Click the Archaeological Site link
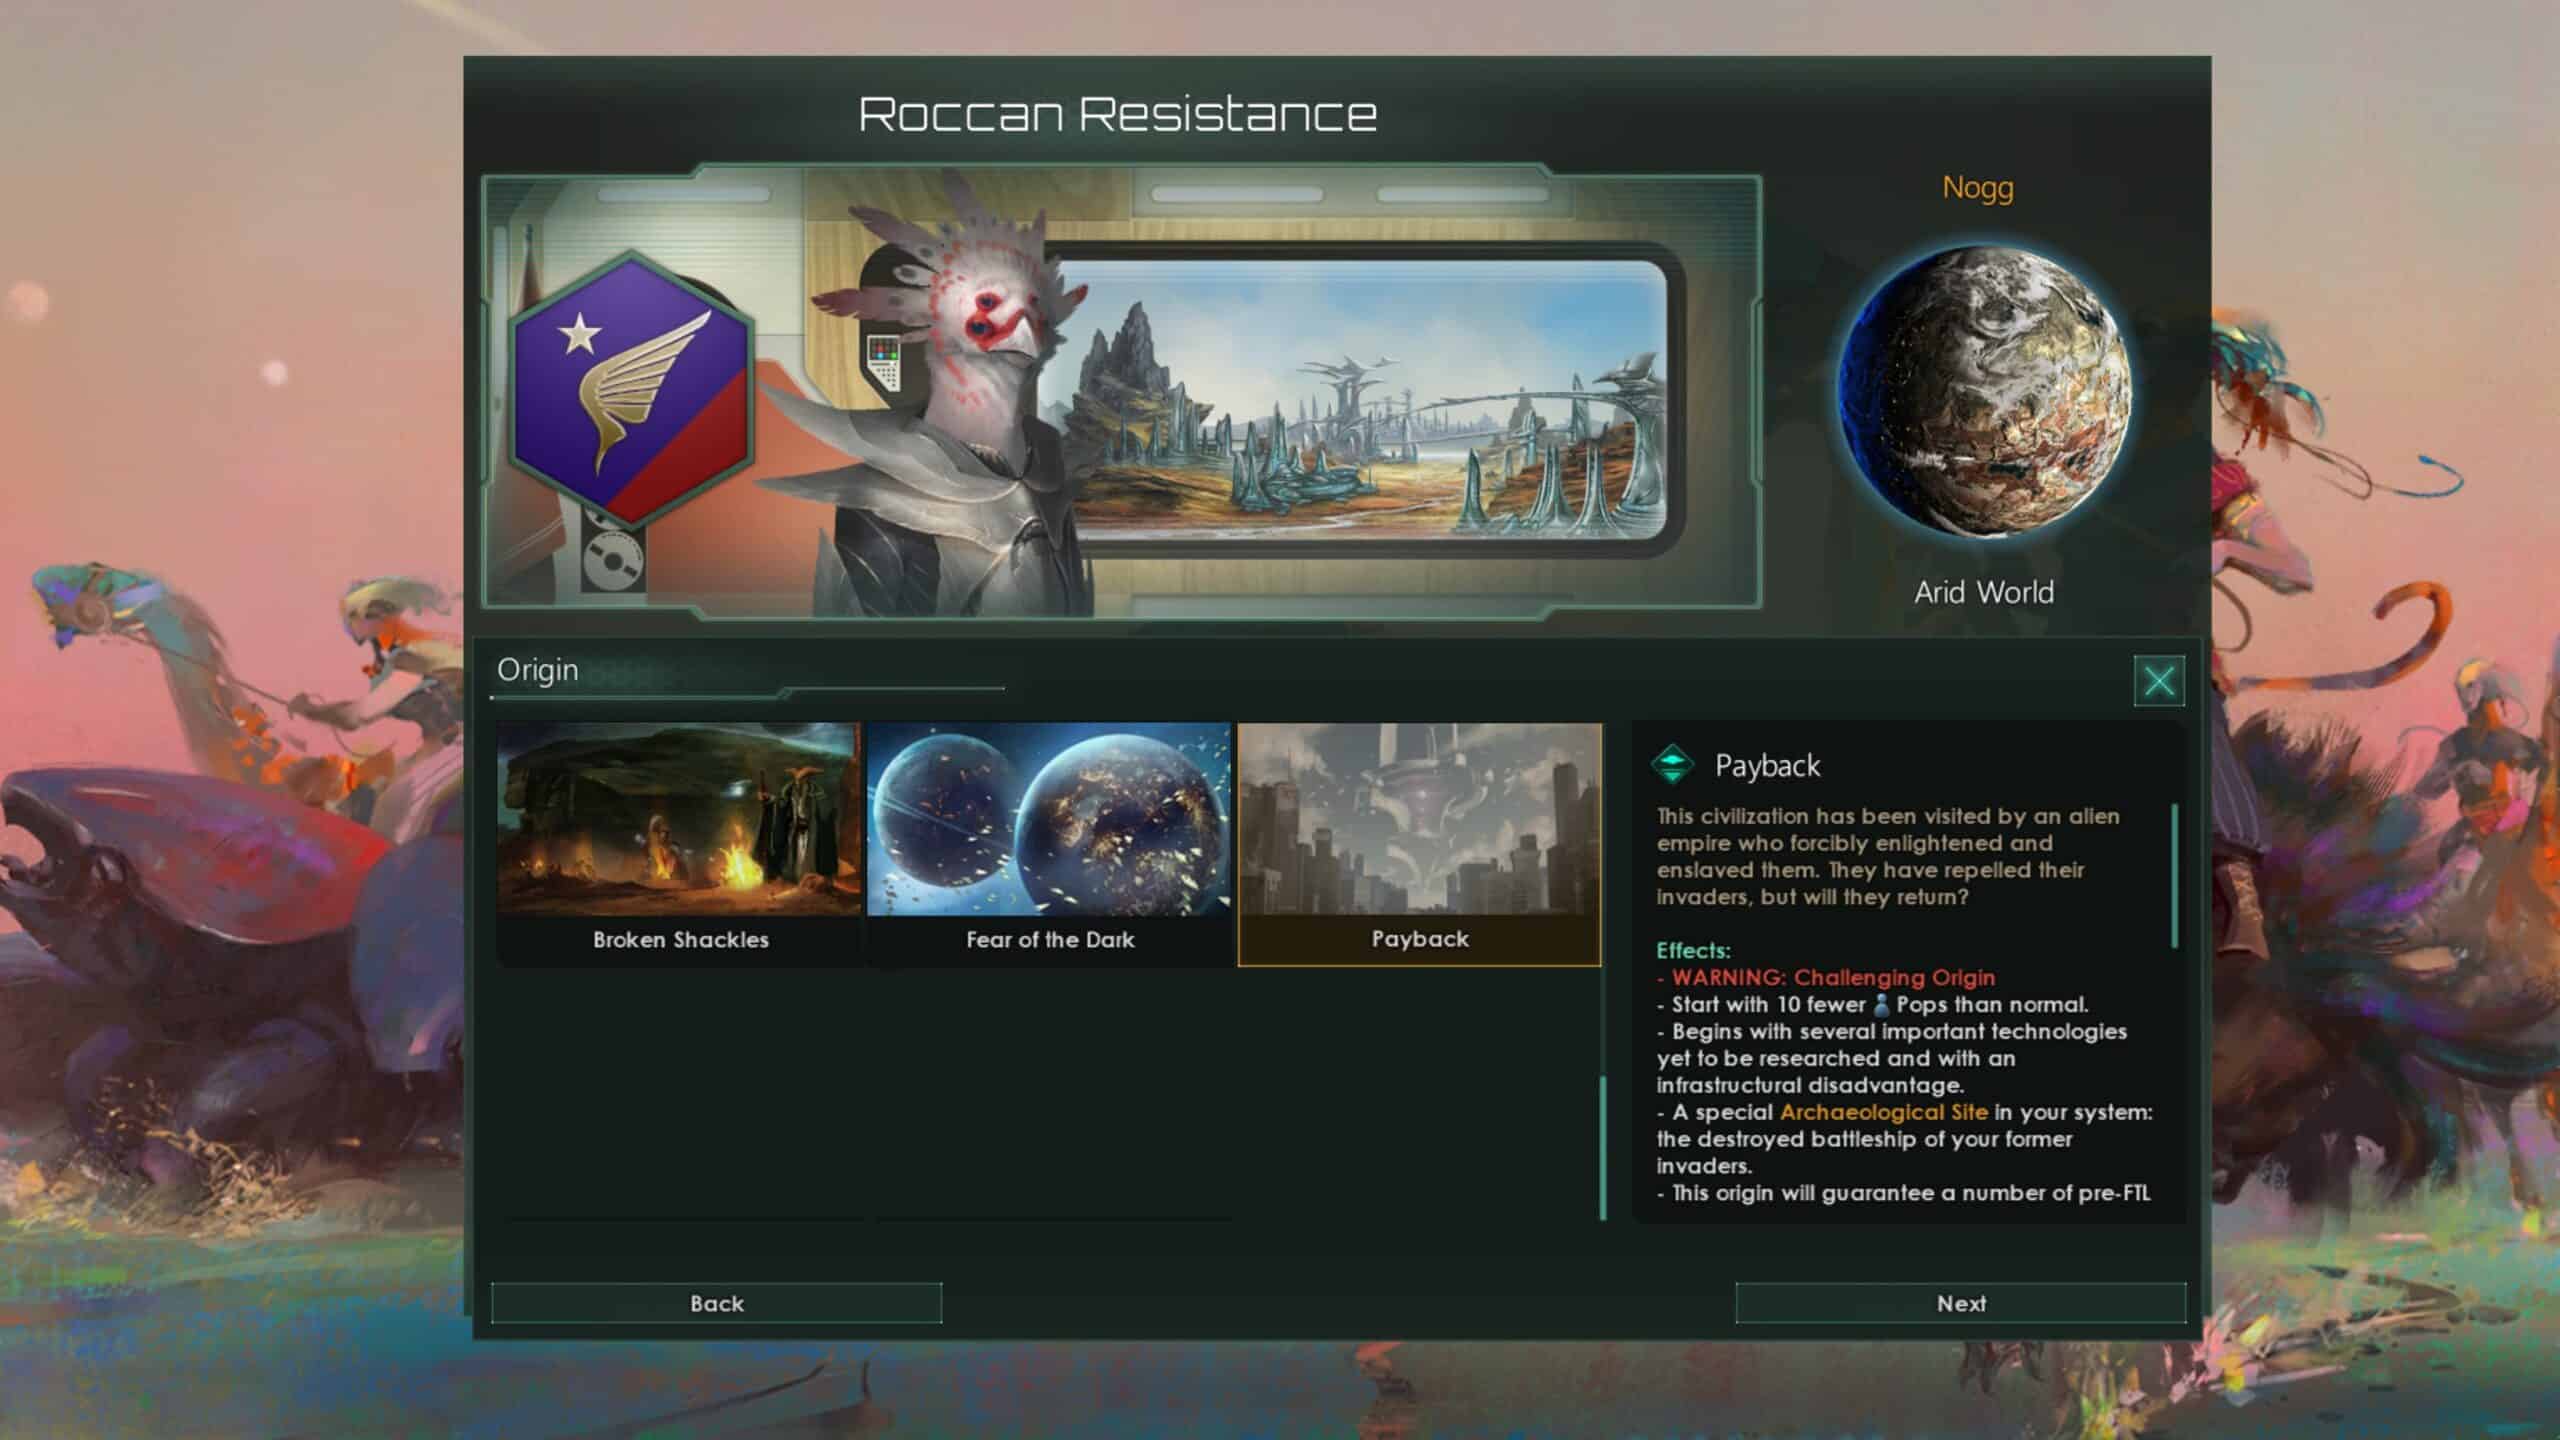 point(1883,1112)
